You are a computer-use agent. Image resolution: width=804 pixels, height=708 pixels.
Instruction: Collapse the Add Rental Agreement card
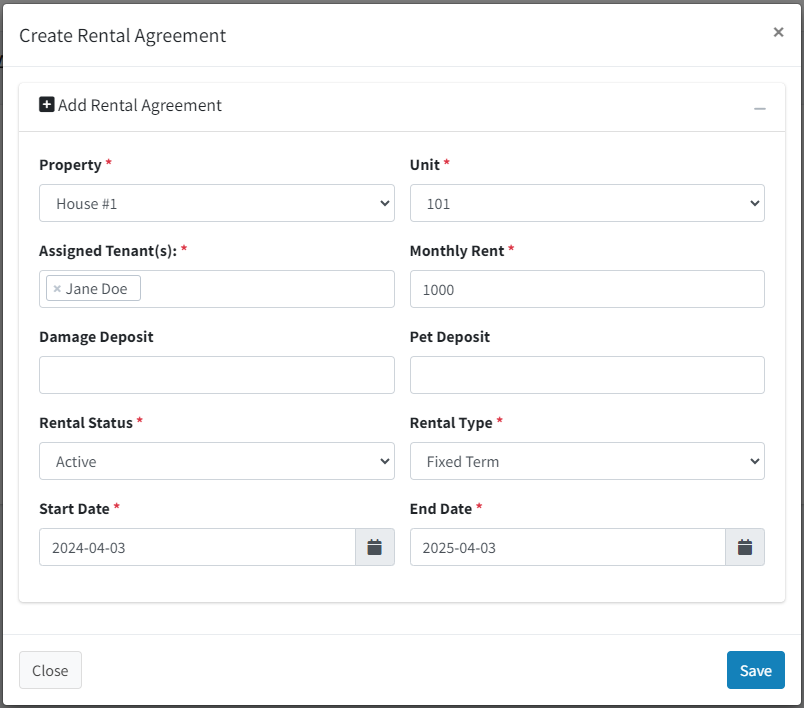tap(759, 108)
